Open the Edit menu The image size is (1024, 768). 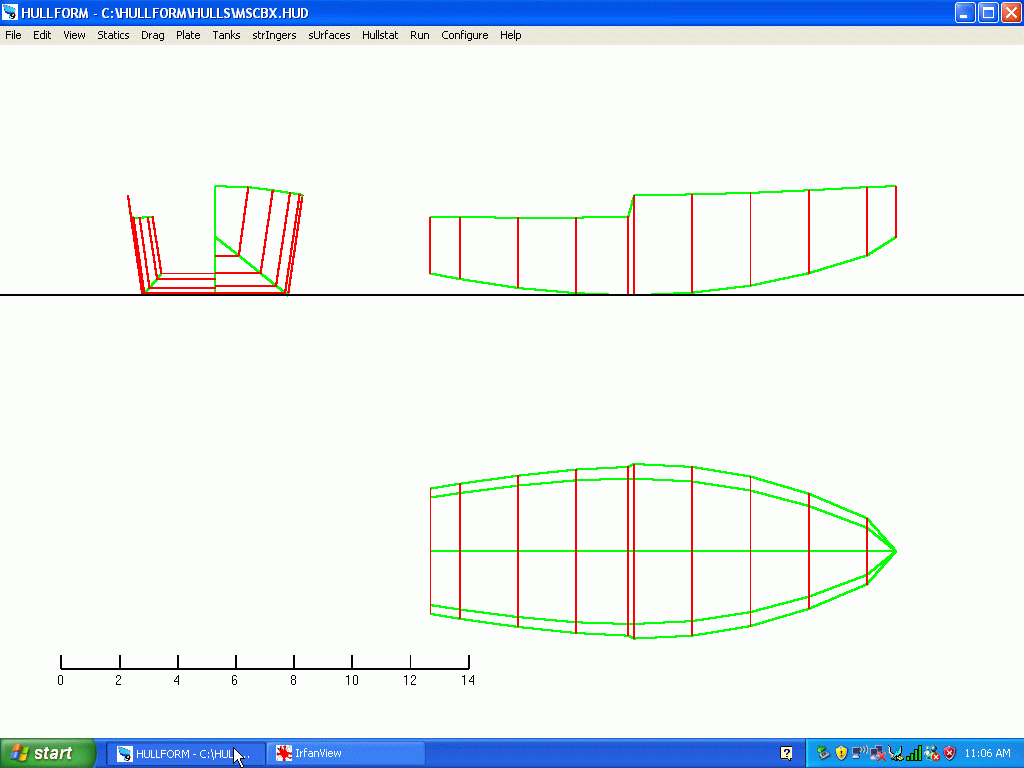point(42,35)
